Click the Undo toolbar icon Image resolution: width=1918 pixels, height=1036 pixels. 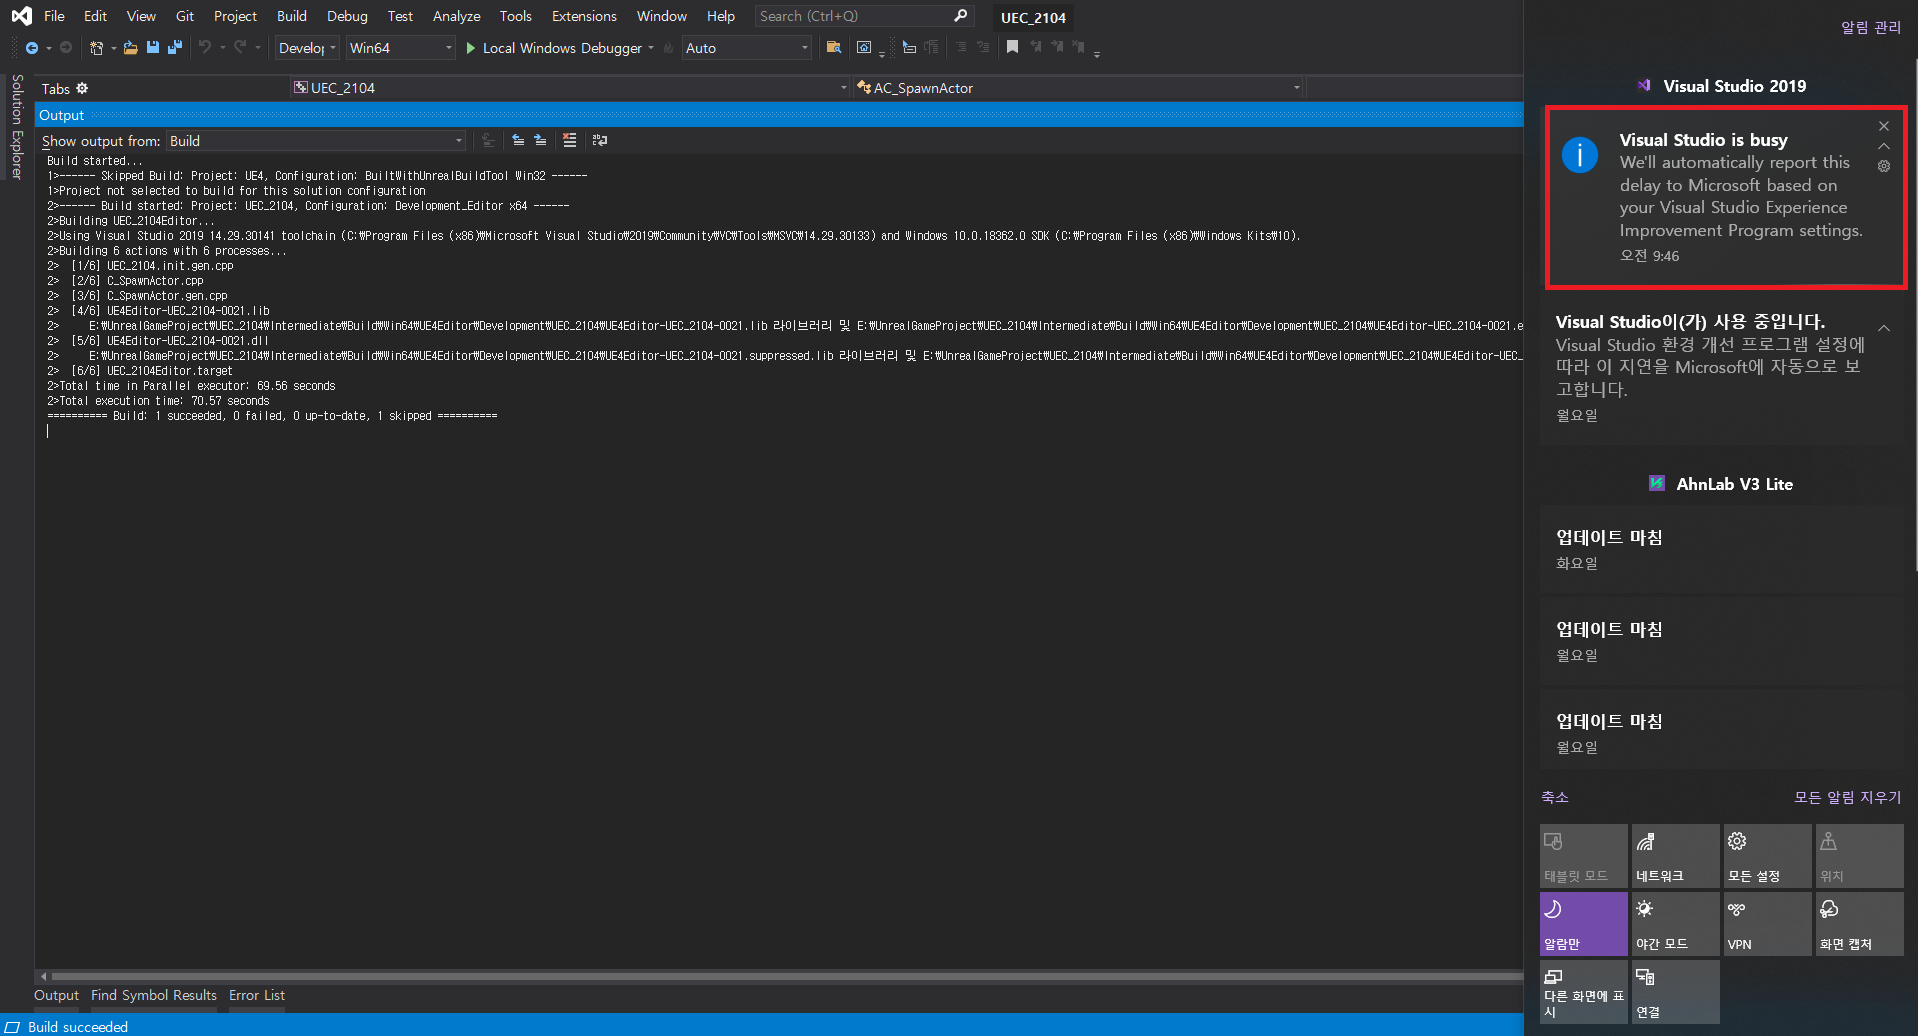pos(205,47)
